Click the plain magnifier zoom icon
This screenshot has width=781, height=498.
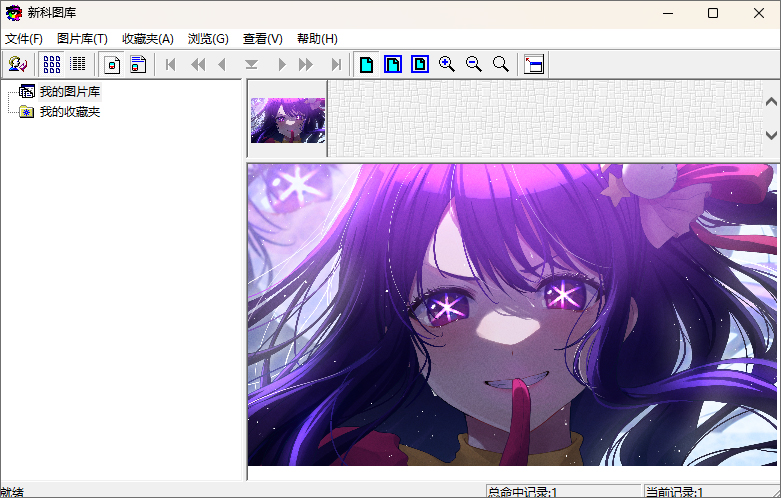point(501,64)
